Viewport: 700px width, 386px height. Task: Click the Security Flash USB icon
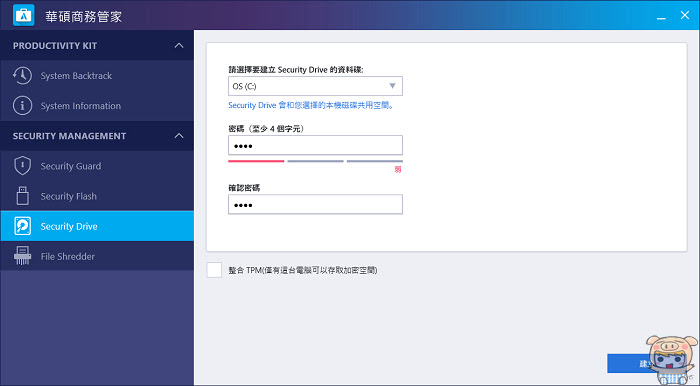click(22, 196)
